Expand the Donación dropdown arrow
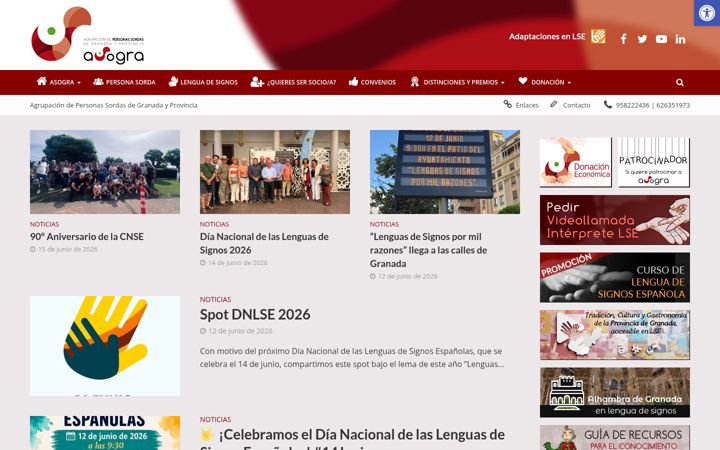Screen dimensions: 720x450 569,83
